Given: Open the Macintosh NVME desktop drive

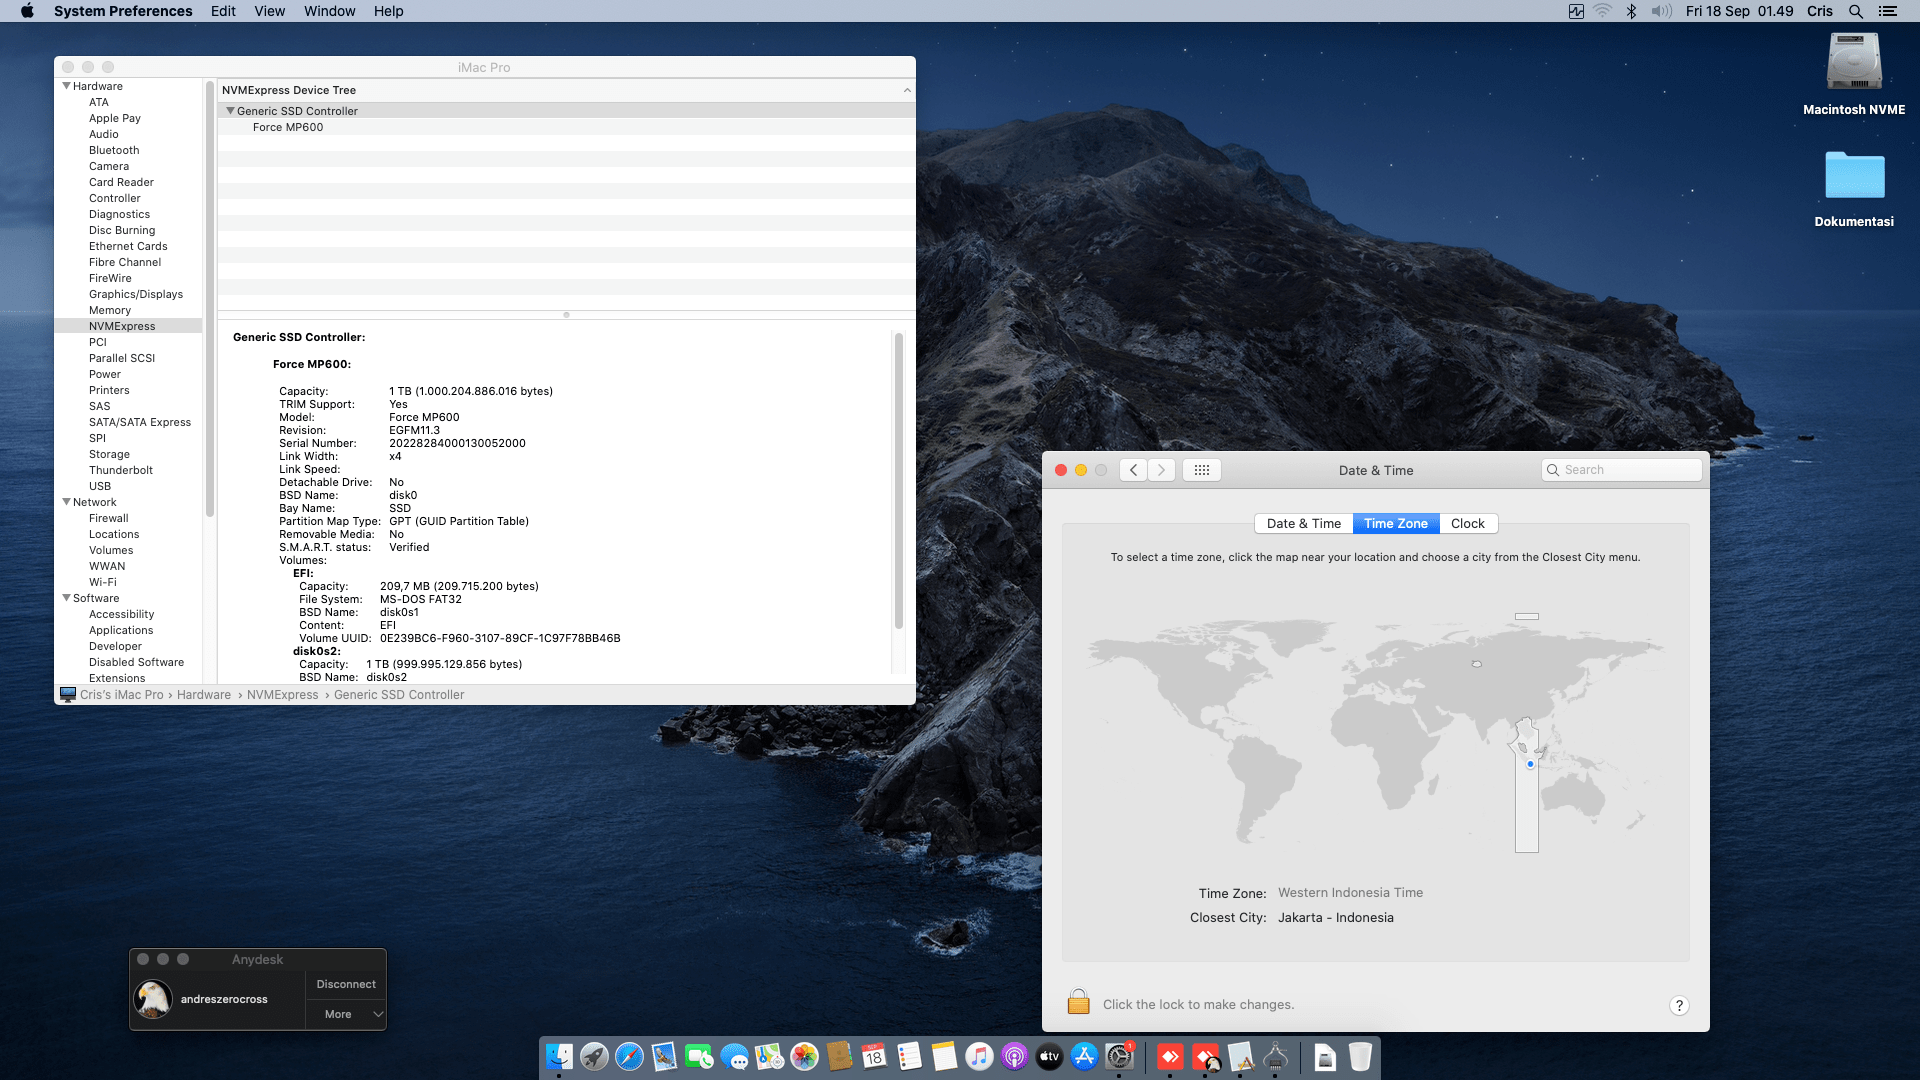Looking at the screenshot, I should coord(1854,75).
